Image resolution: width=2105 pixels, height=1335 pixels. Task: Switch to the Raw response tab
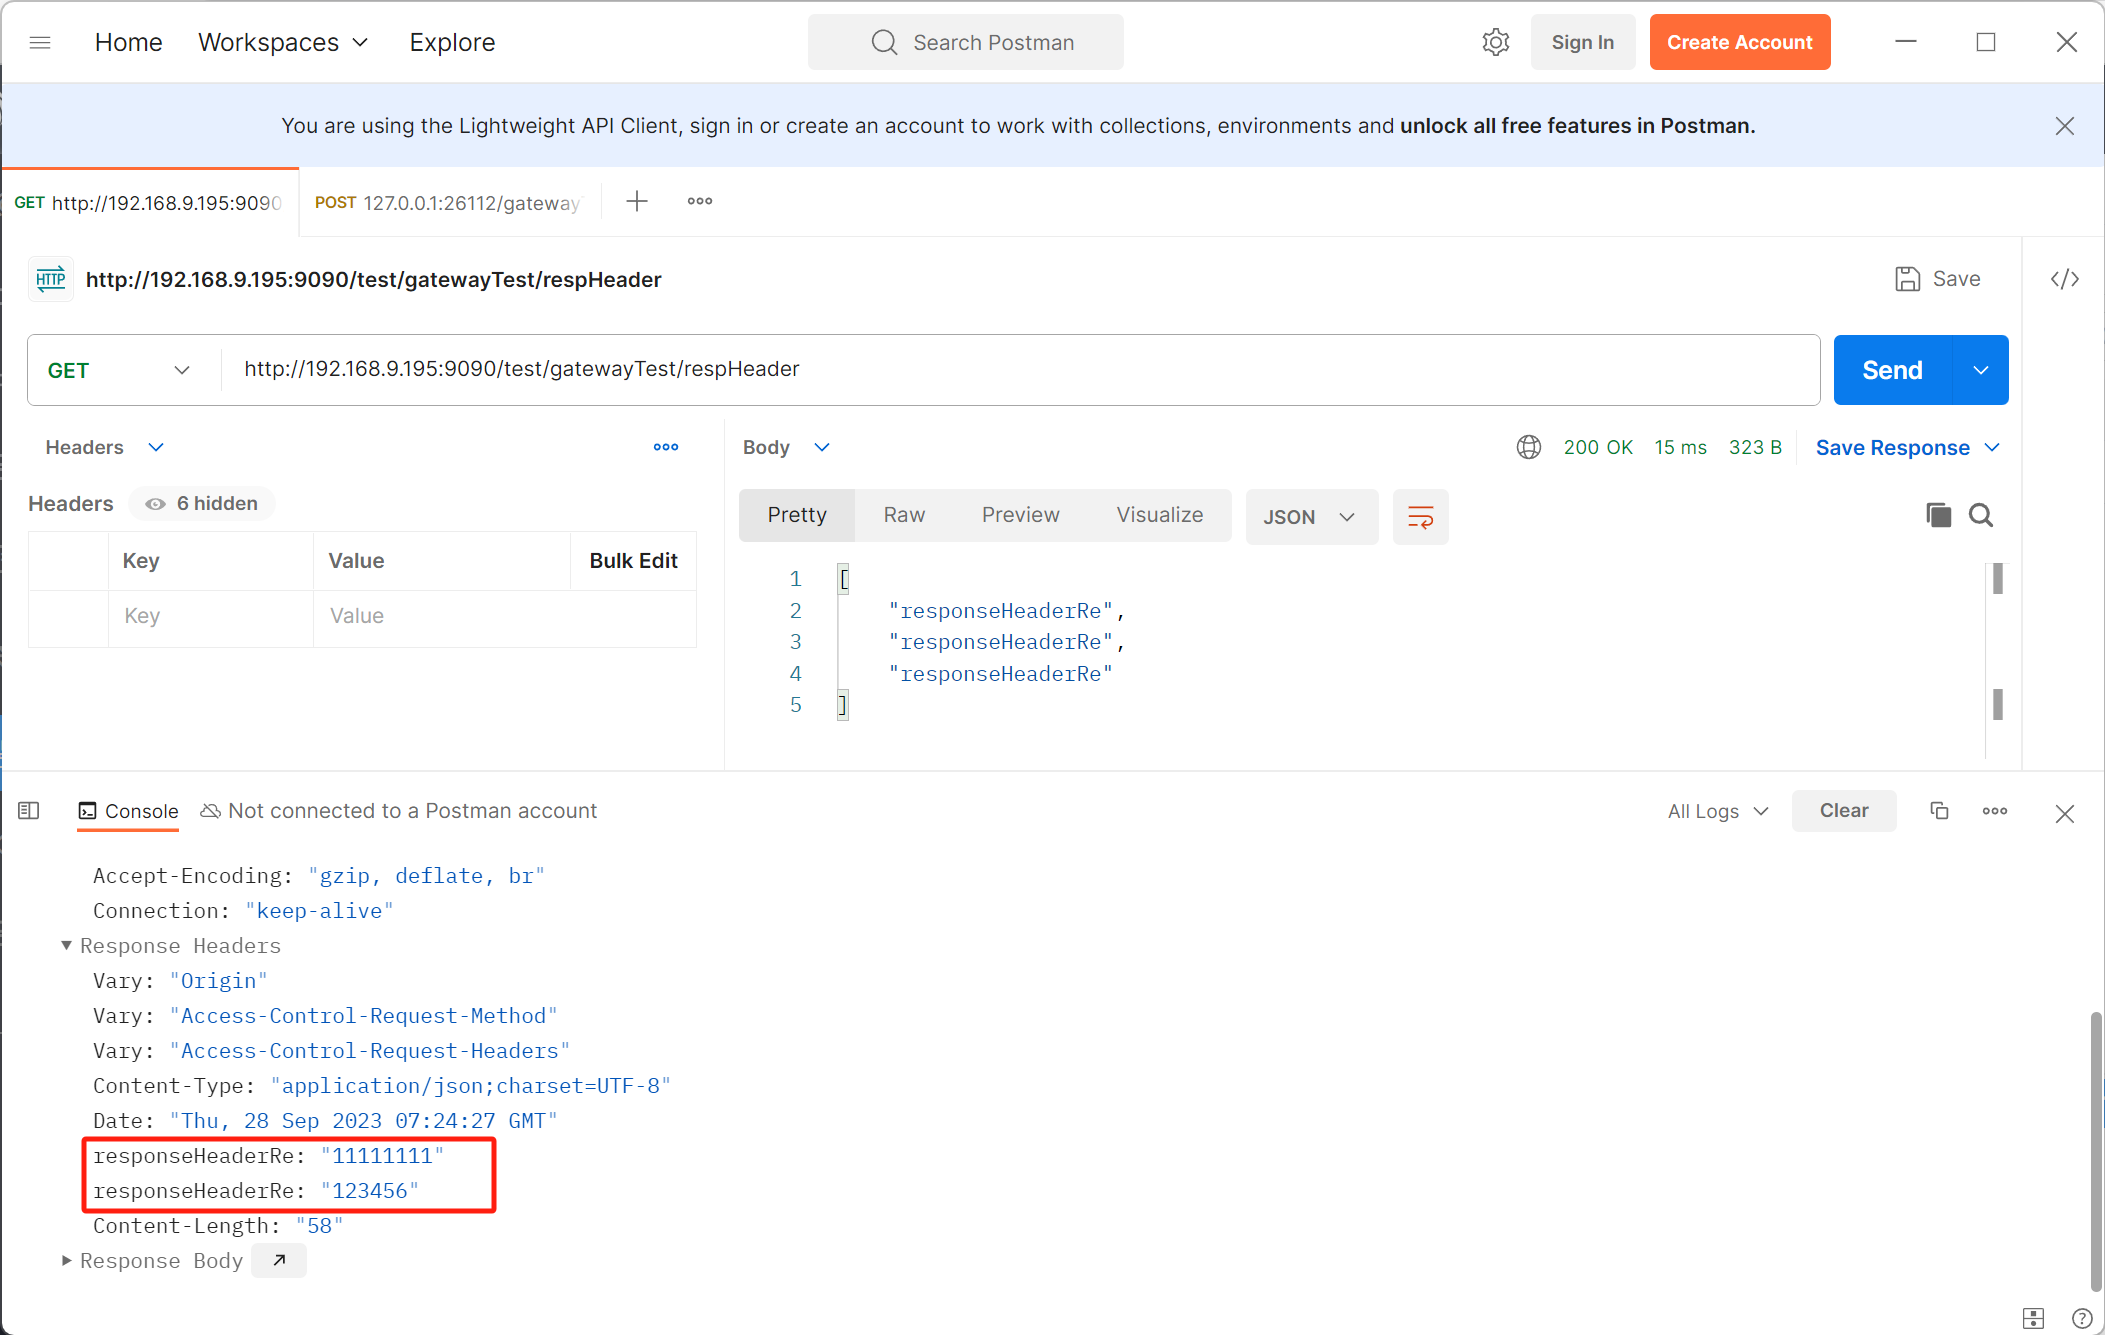(904, 514)
